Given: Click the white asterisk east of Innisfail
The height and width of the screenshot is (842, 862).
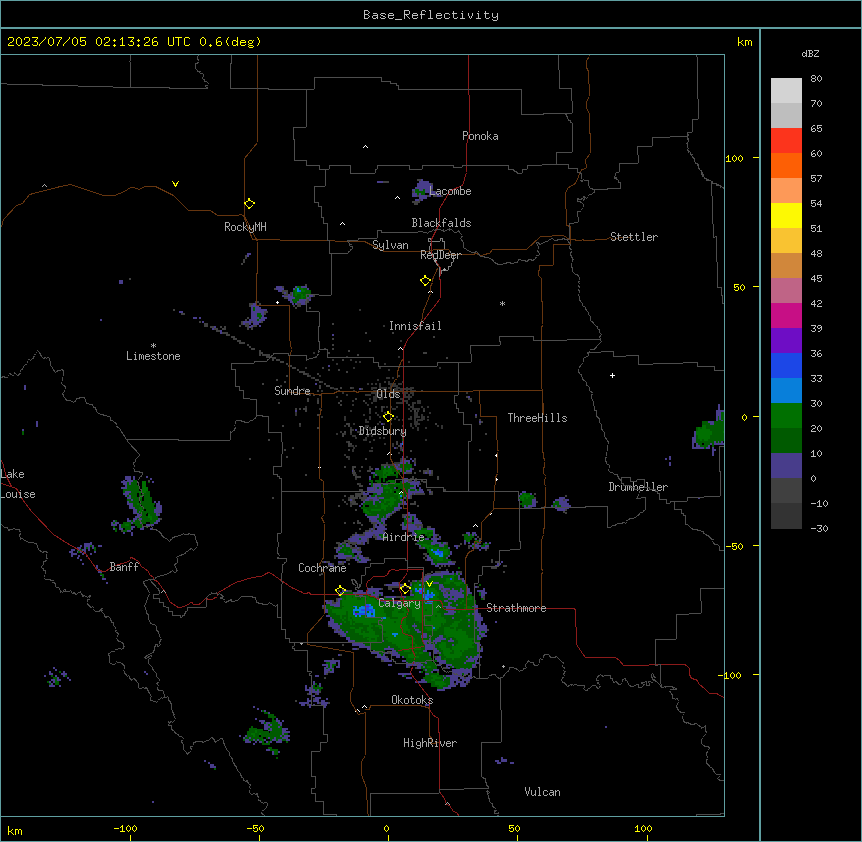Looking at the screenshot, I should point(502,303).
